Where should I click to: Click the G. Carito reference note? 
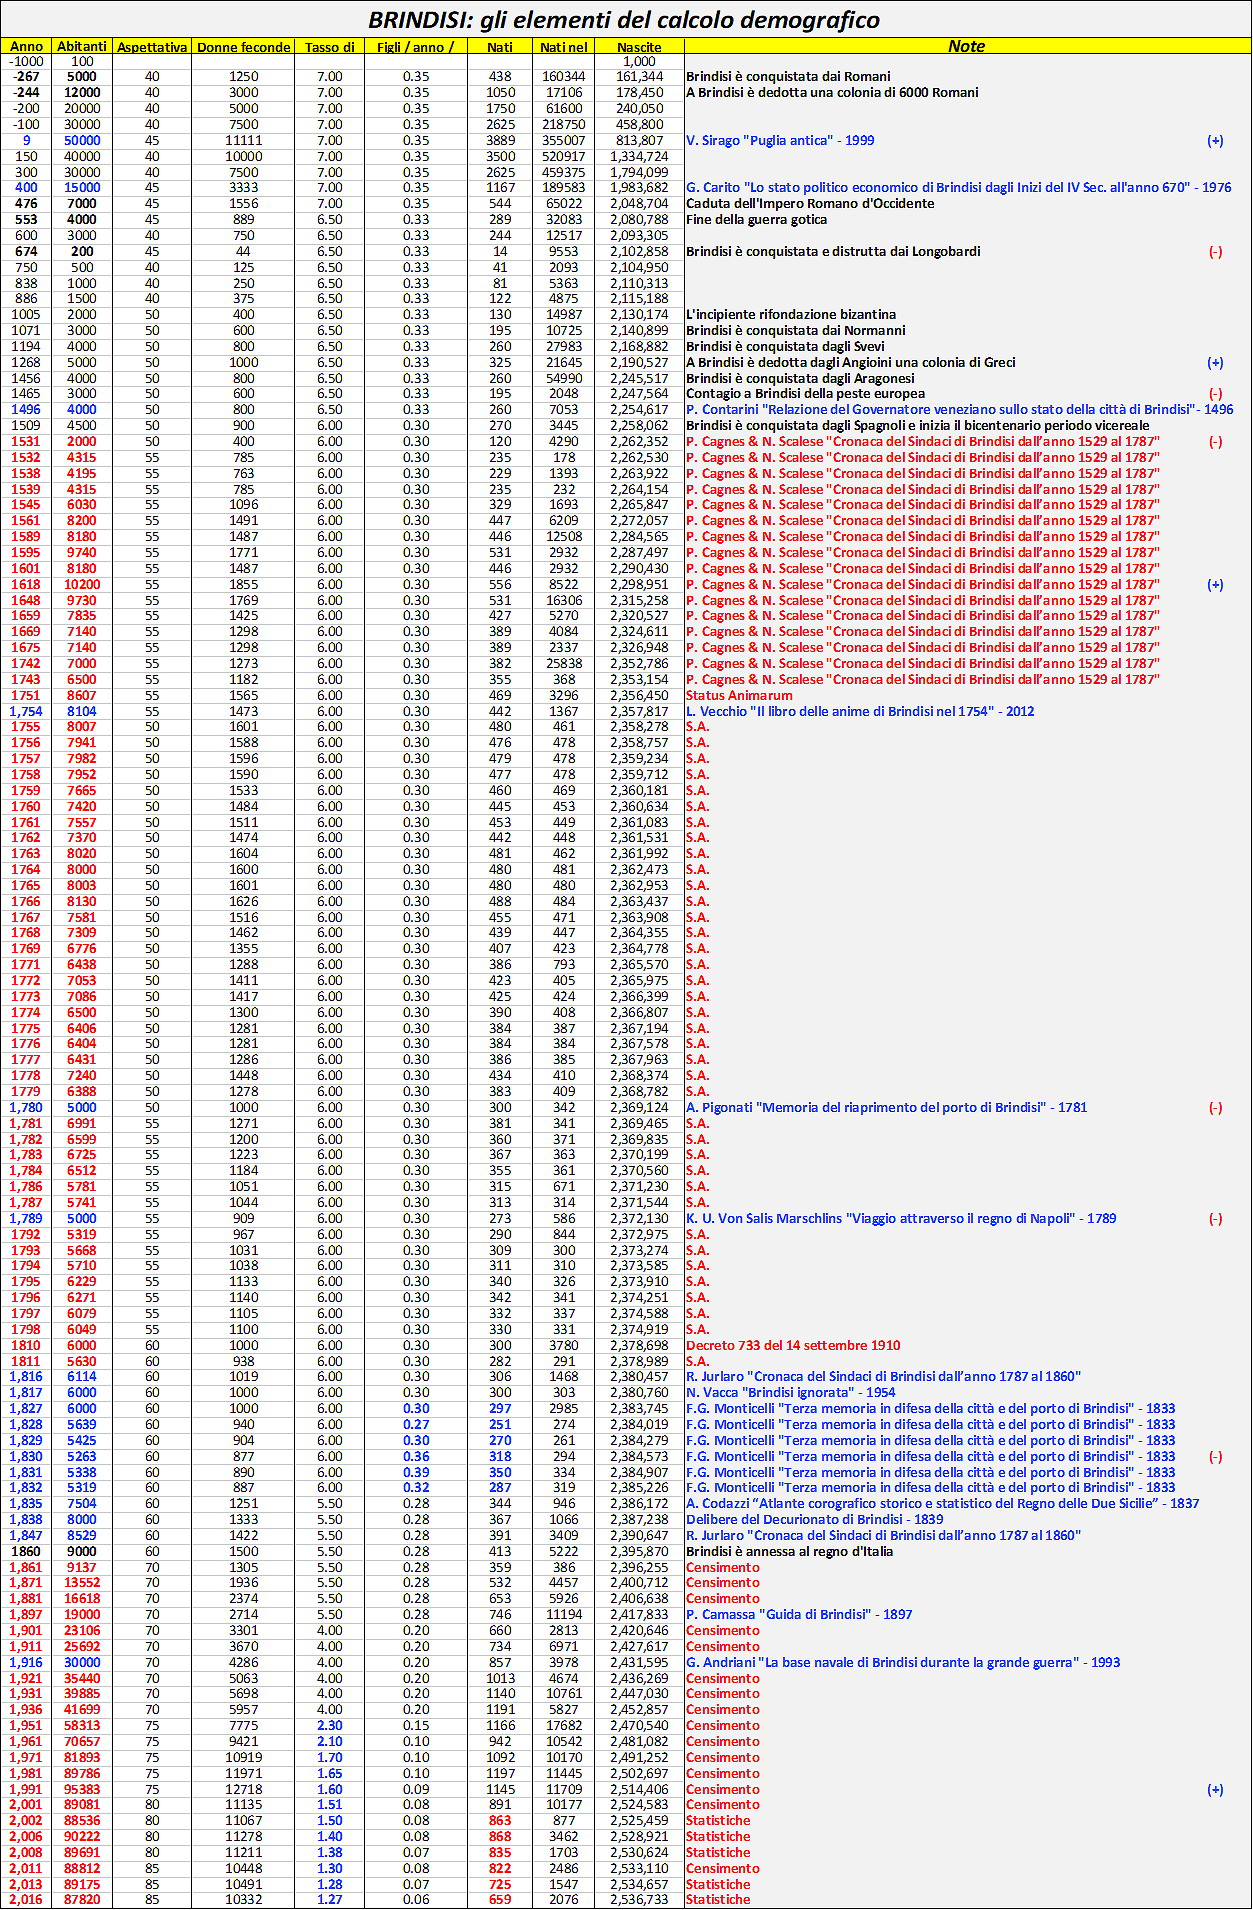(x=958, y=187)
